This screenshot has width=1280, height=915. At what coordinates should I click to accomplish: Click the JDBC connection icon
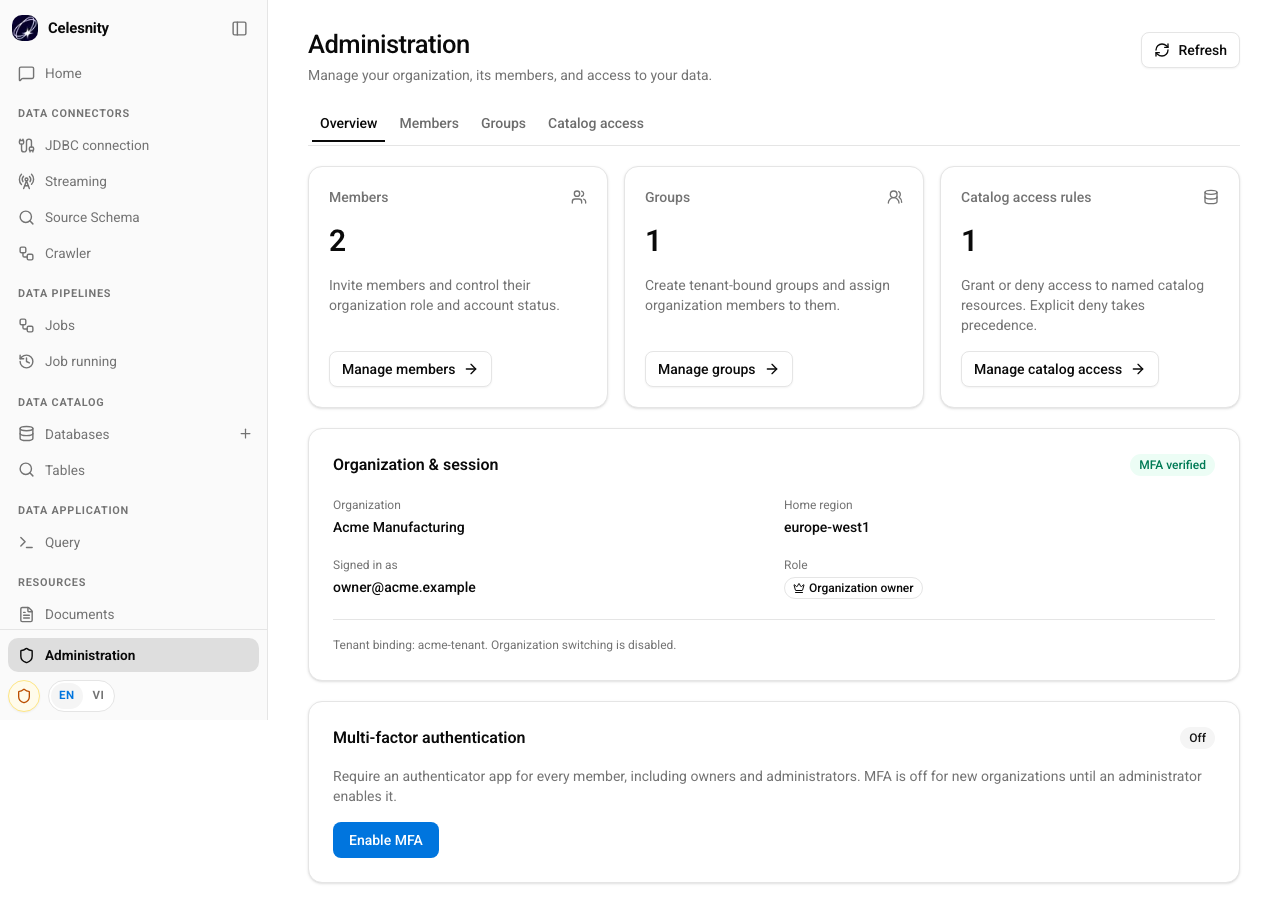tap(27, 145)
